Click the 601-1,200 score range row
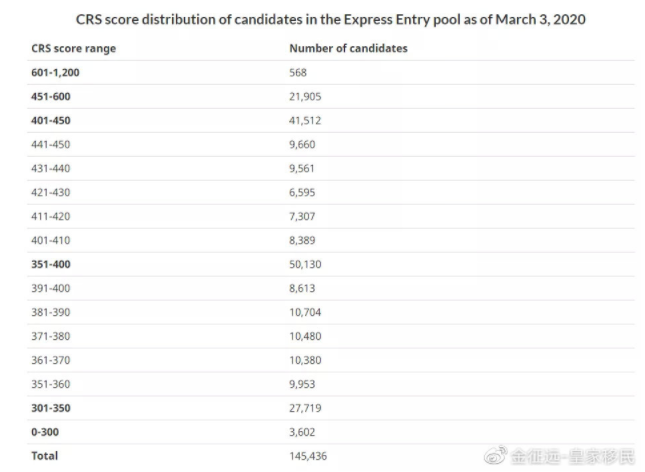The image size is (645, 472). coord(331,73)
